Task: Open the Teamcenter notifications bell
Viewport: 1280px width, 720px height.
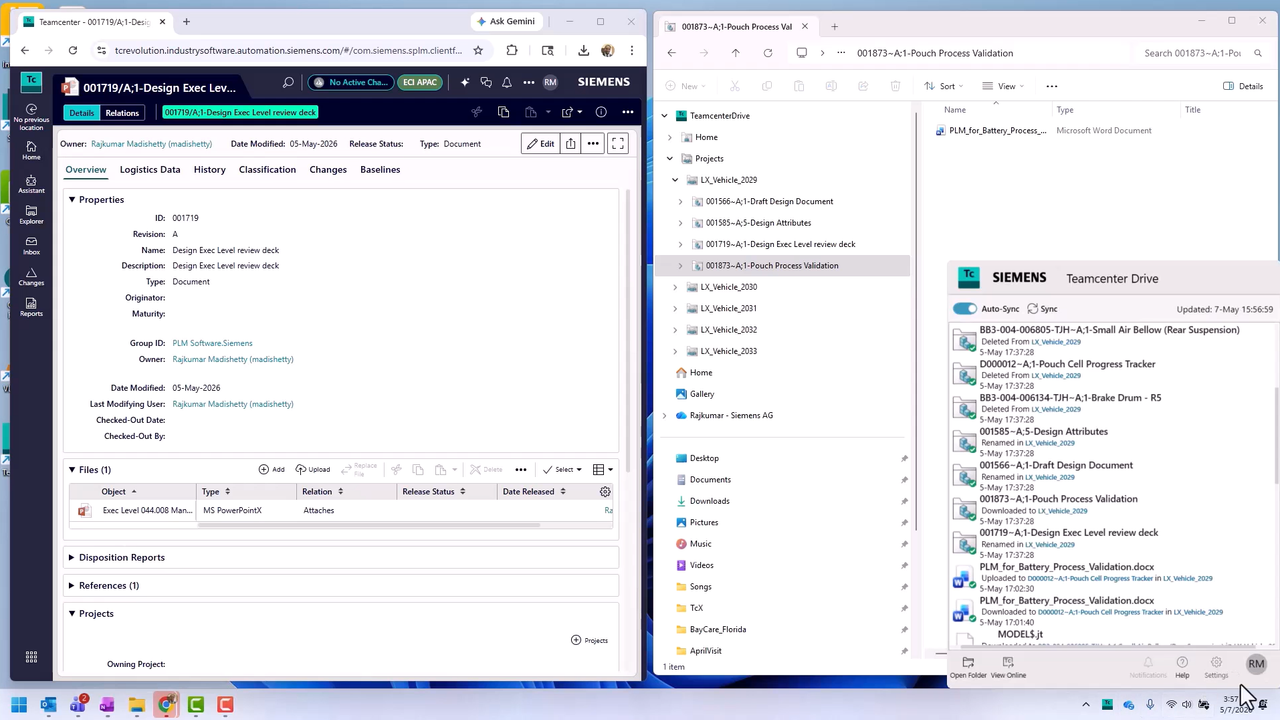Action: pos(507,83)
